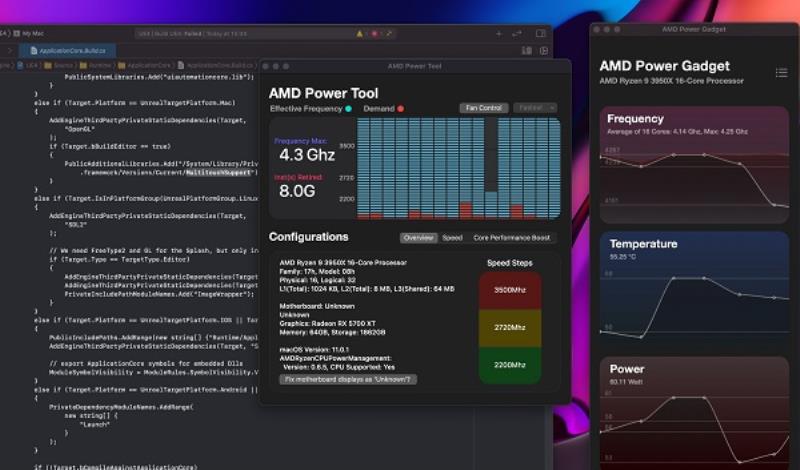
Task: Open the Core Performance Boost tab
Action: coord(512,238)
